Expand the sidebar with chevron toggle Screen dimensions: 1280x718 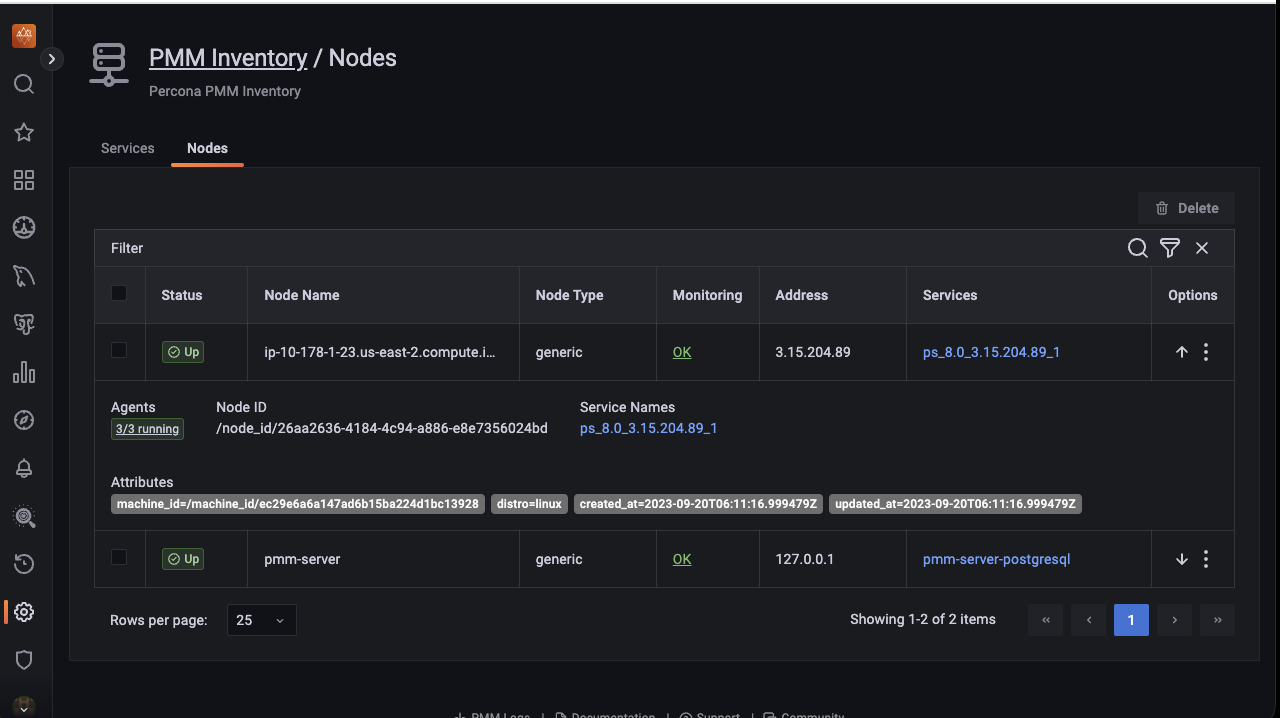[52, 59]
